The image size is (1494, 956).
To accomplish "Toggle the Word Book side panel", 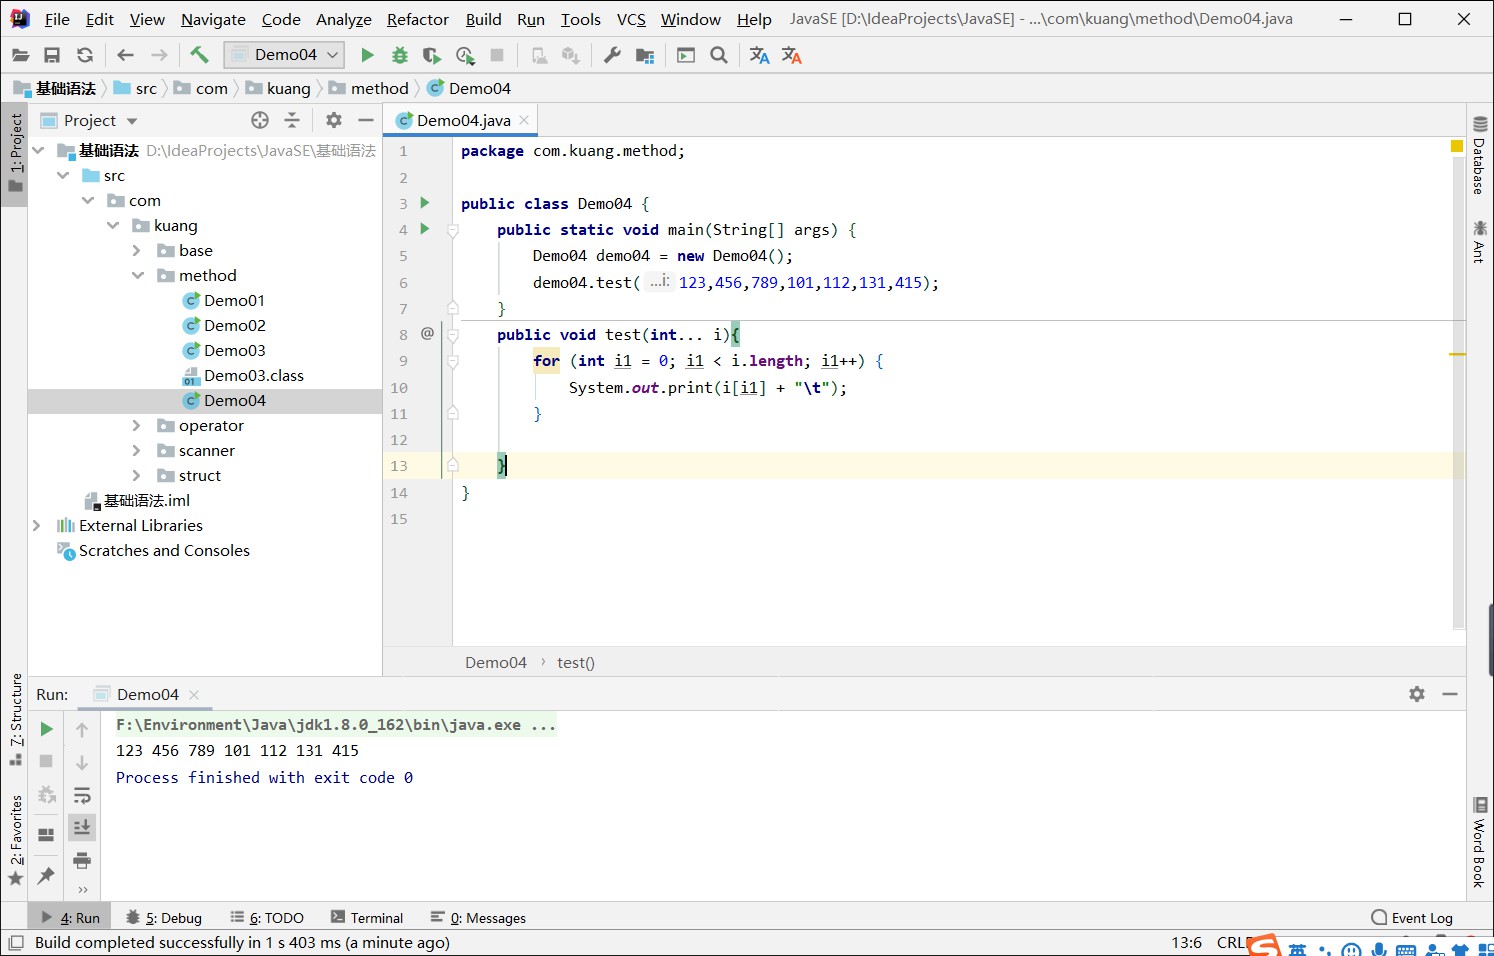I will pyautogui.click(x=1480, y=843).
